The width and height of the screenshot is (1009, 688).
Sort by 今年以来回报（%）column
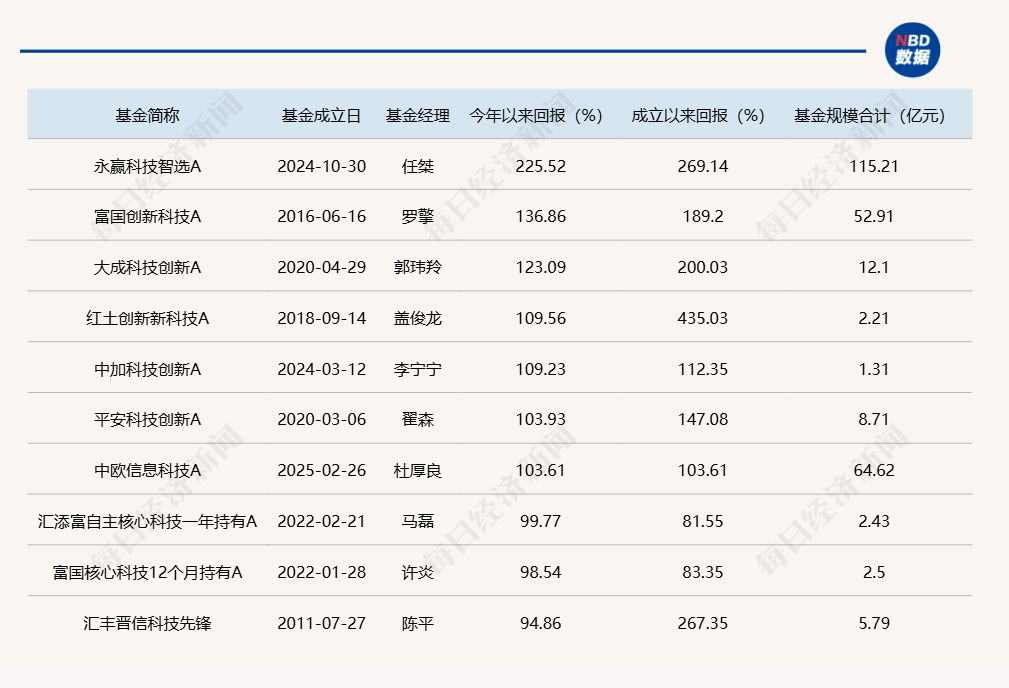[534, 114]
